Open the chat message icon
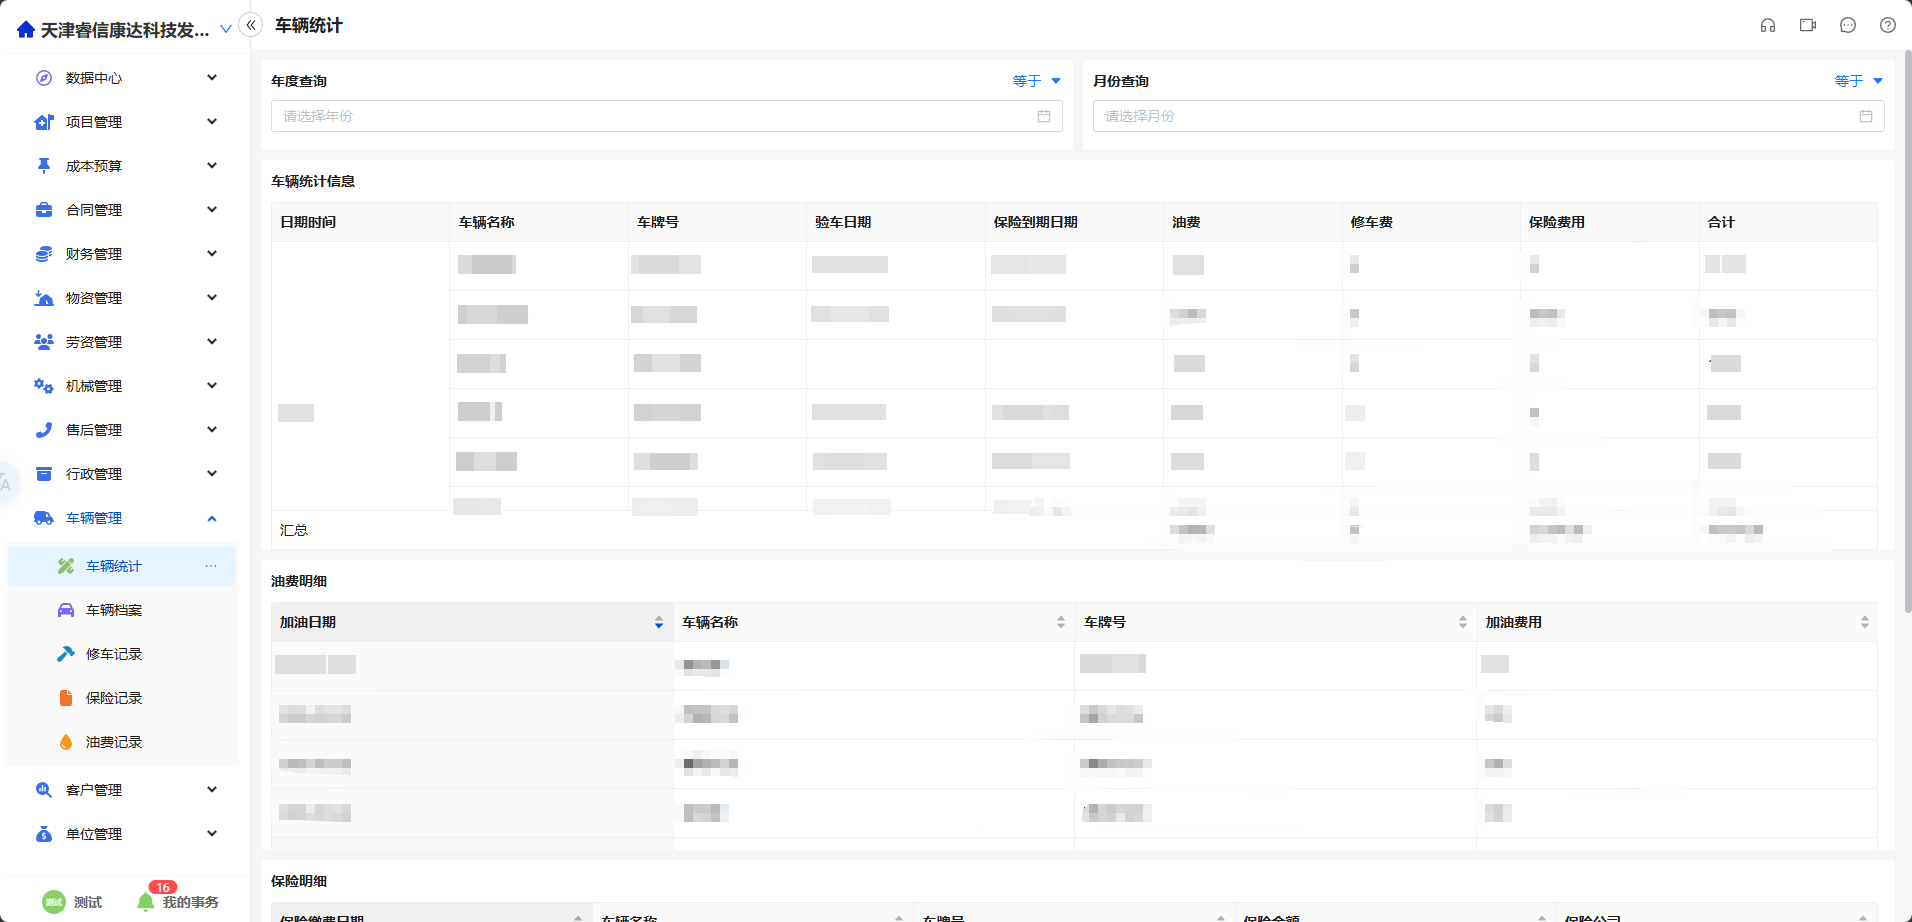The image size is (1912, 922). click(x=1847, y=26)
